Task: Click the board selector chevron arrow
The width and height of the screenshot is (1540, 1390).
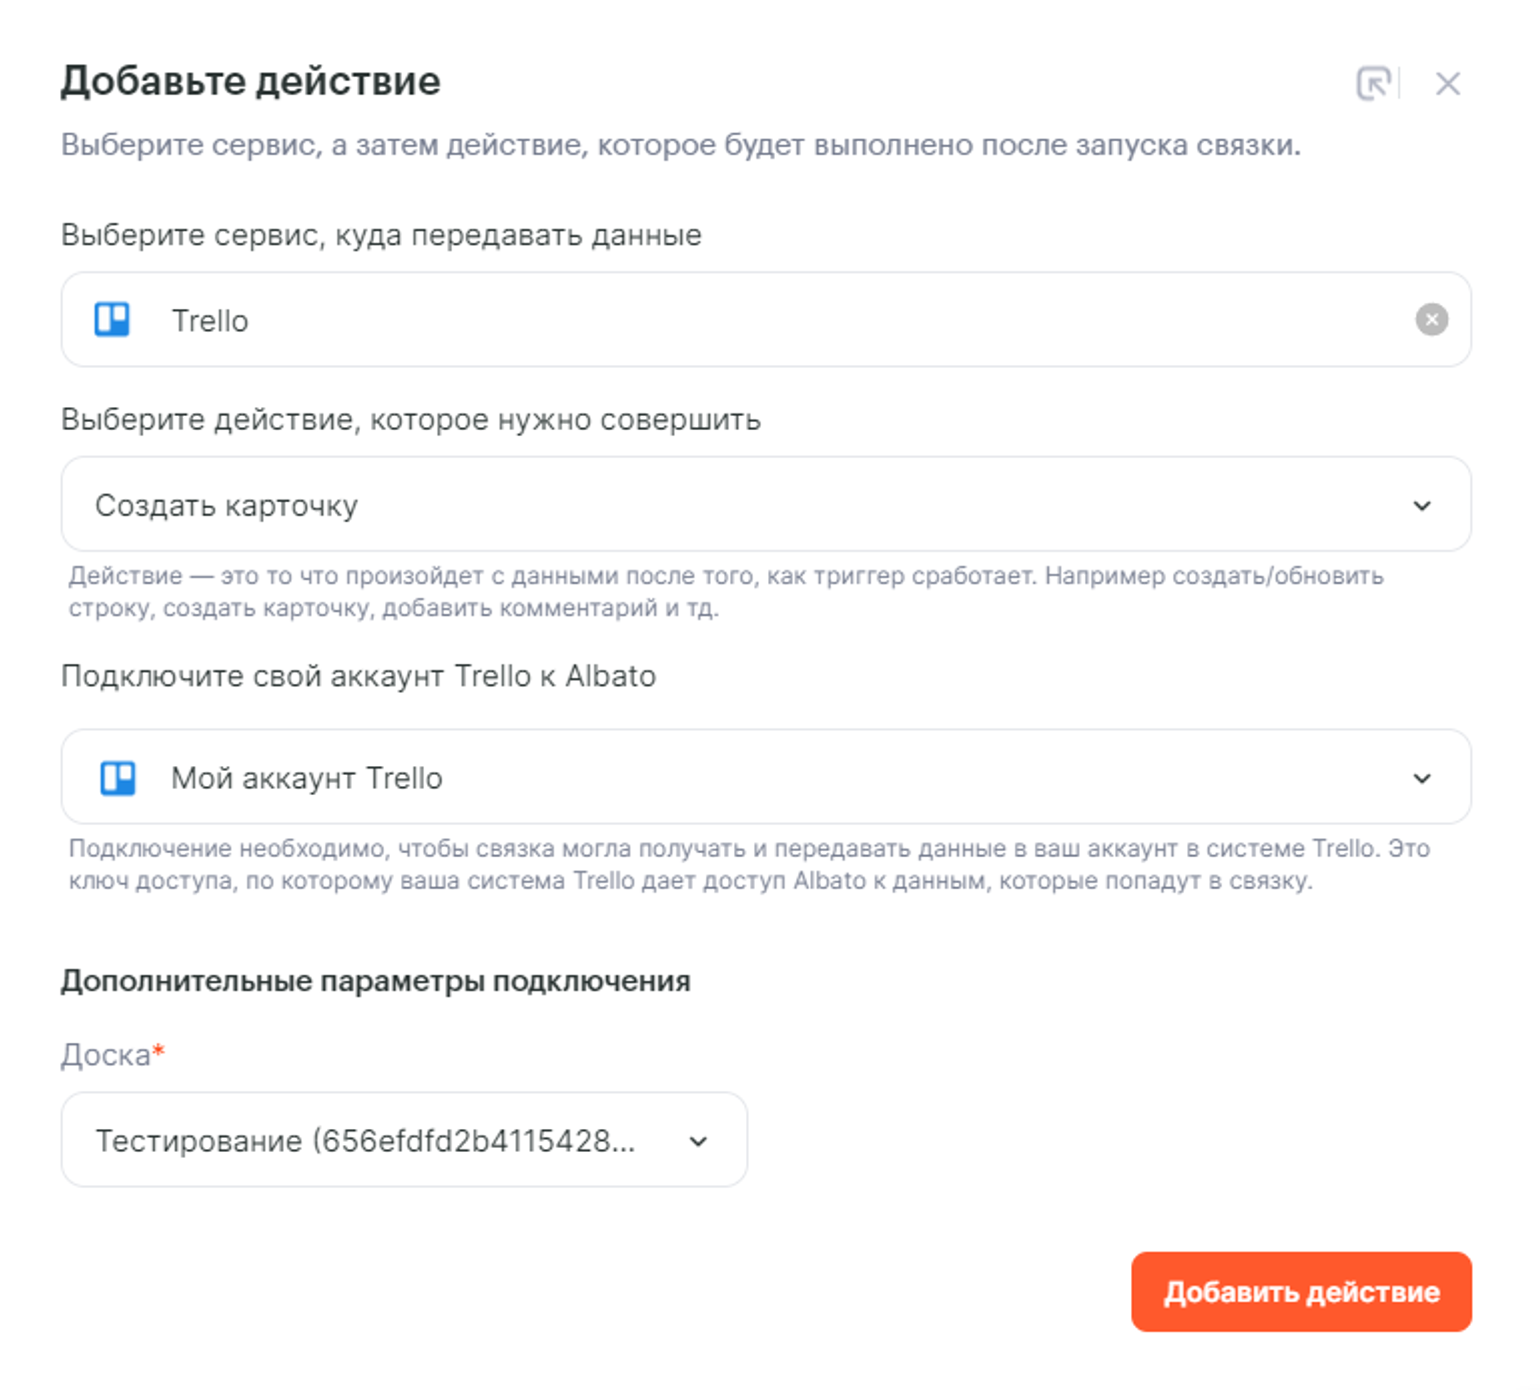Action: [698, 1142]
